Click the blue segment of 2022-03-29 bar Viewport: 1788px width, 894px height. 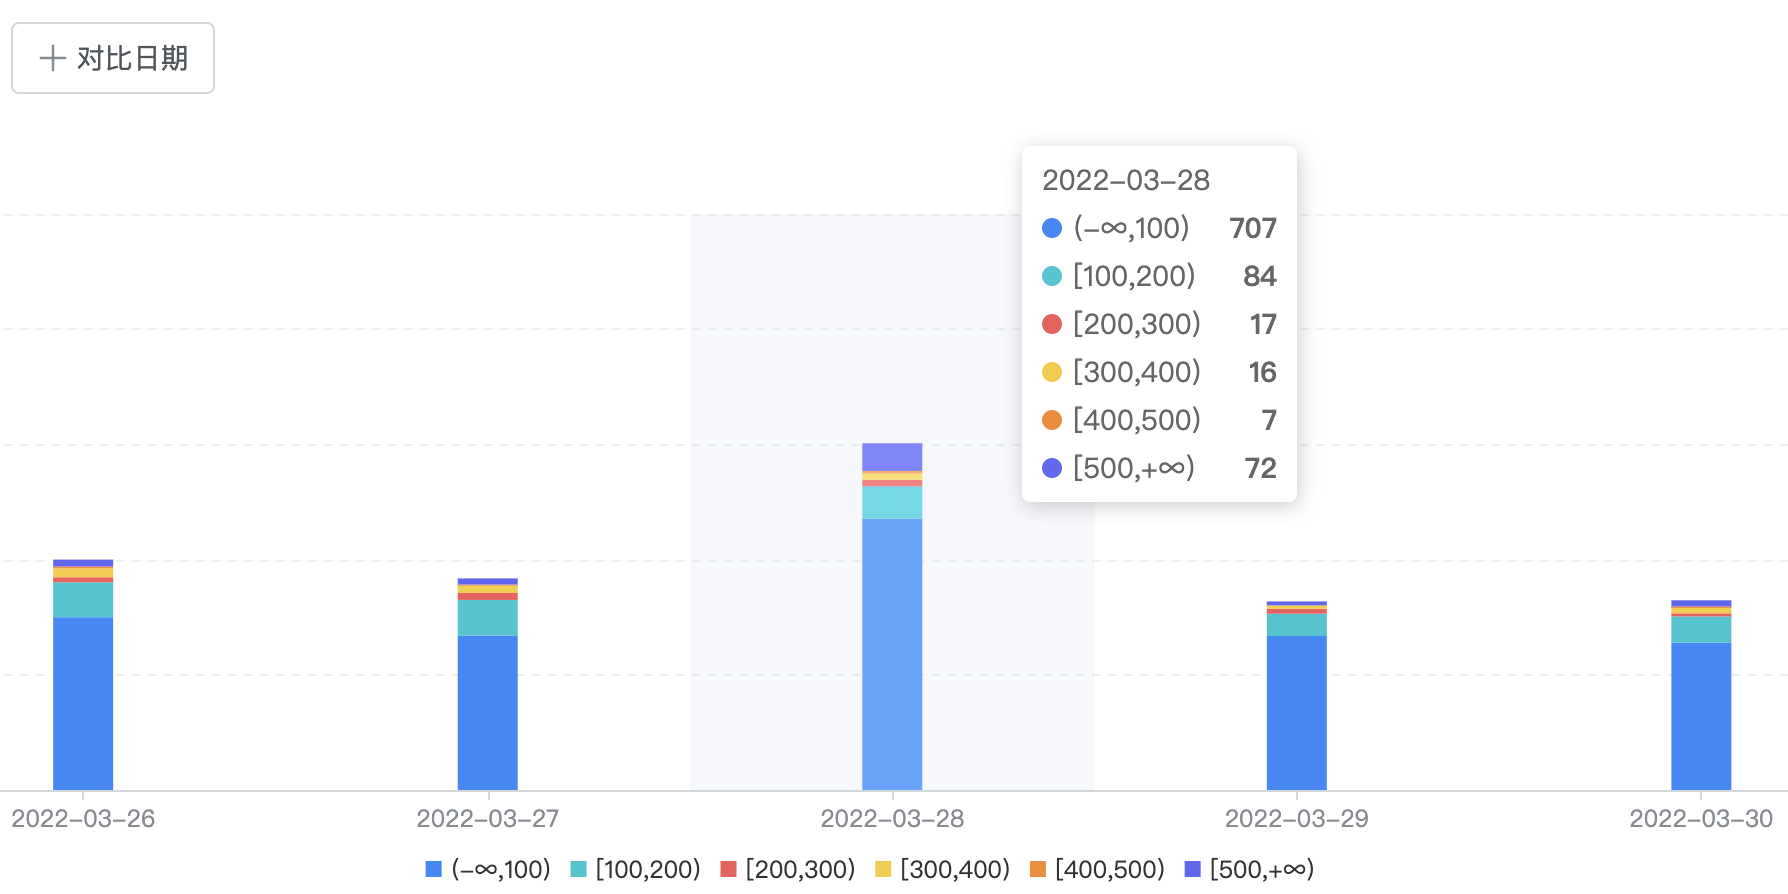pos(1297,712)
